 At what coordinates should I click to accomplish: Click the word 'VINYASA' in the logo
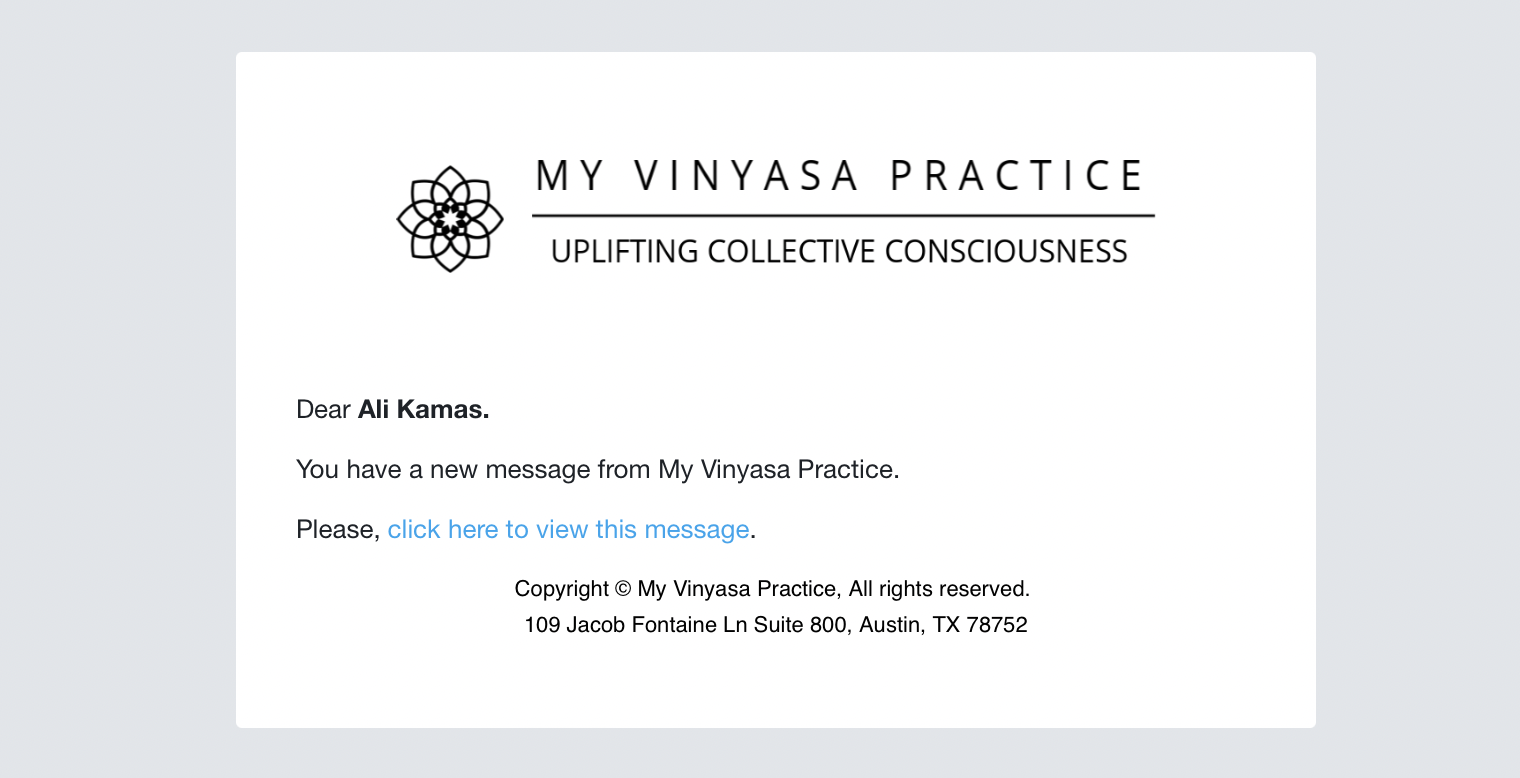(748, 175)
